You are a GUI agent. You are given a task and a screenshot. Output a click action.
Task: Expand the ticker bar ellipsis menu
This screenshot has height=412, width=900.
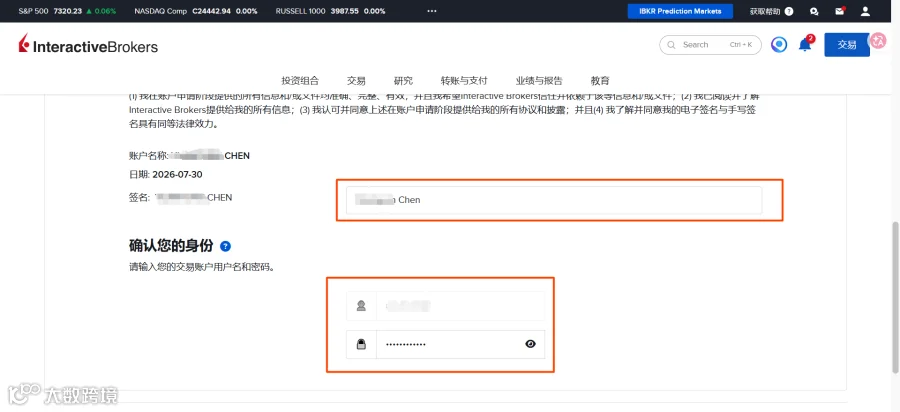tap(432, 11)
